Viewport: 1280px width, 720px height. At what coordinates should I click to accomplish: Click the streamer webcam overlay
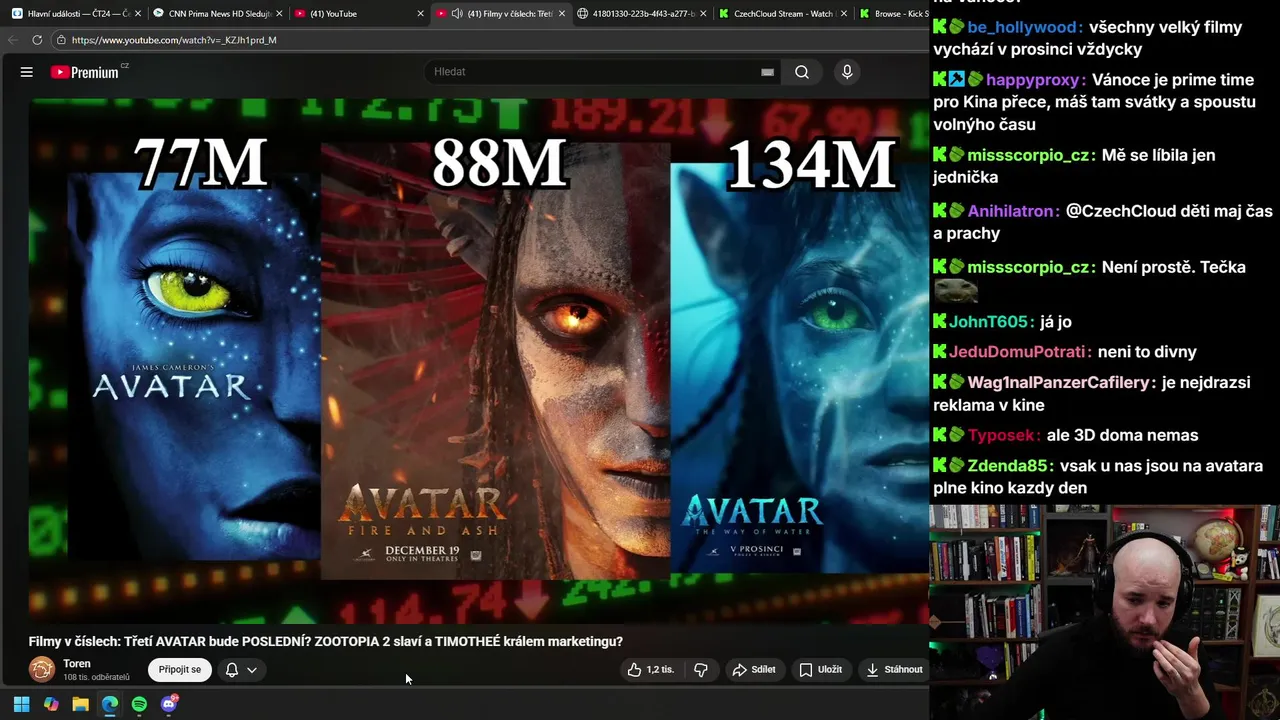[x=1104, y=612]
